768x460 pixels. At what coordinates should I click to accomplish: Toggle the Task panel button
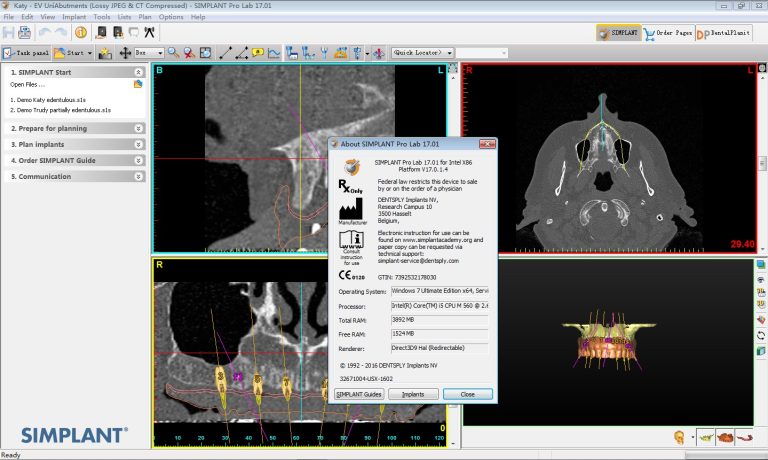point(26,53)
